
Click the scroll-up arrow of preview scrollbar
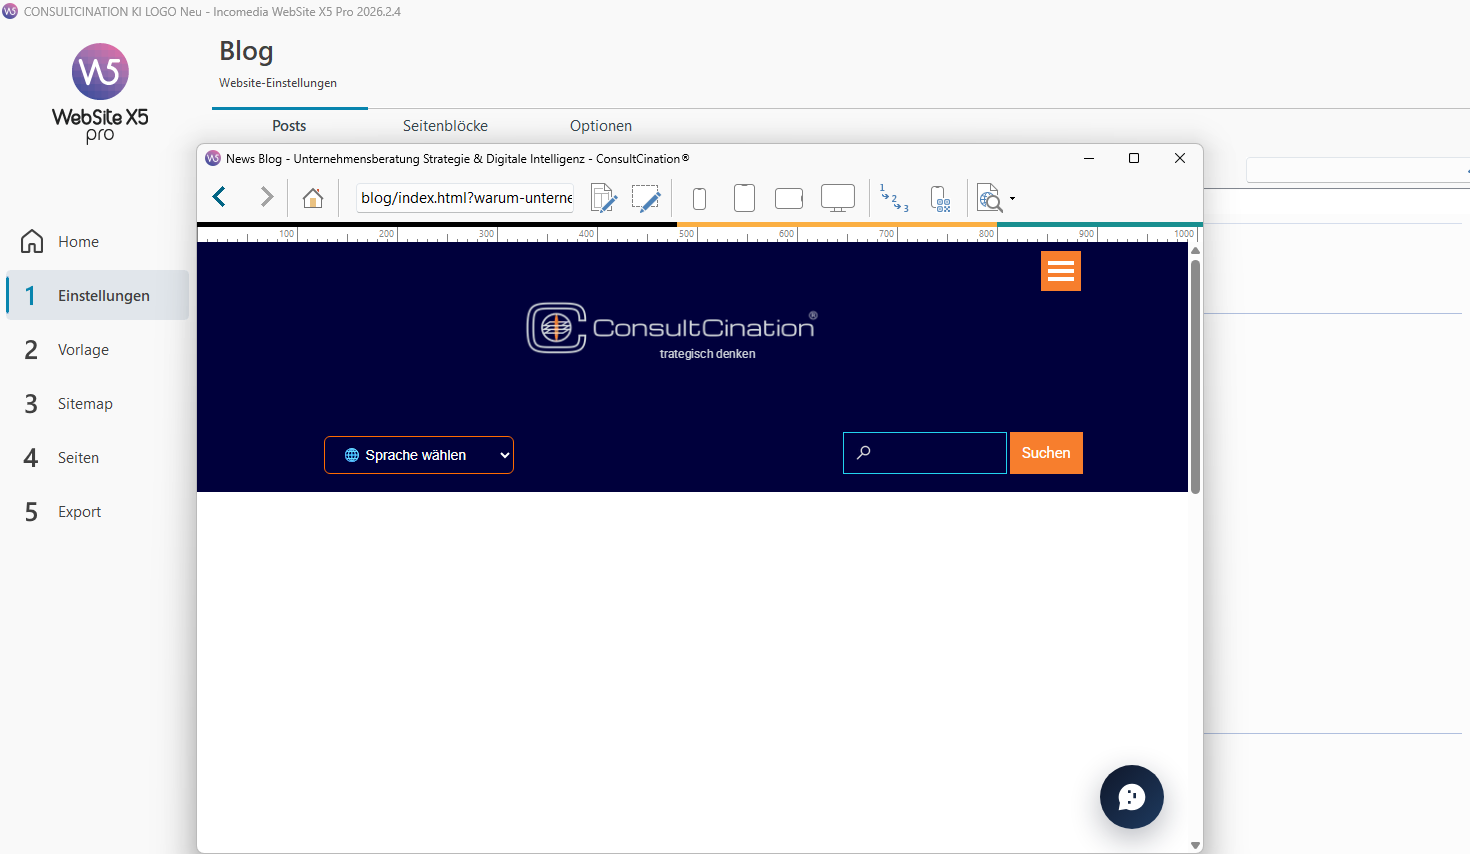click(x=1195, y=250)
